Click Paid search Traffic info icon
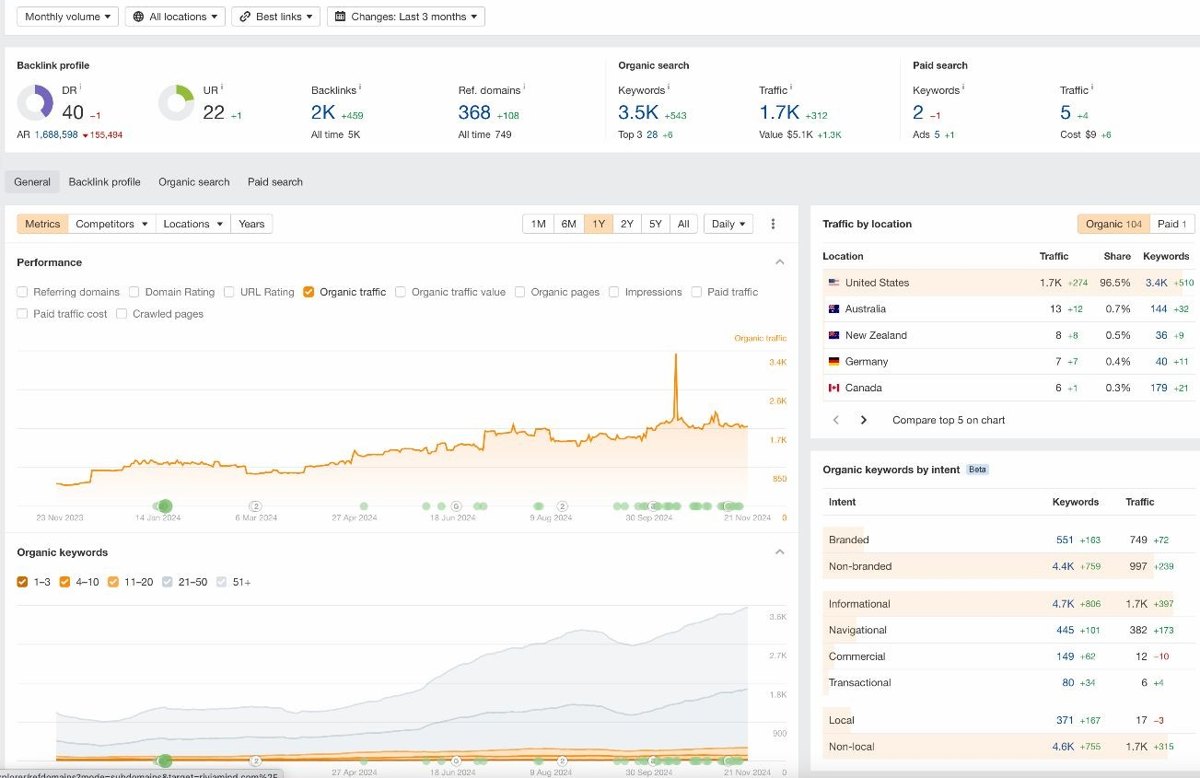The height and width of the screenshot is (778, 1200). click(1092, 87)
